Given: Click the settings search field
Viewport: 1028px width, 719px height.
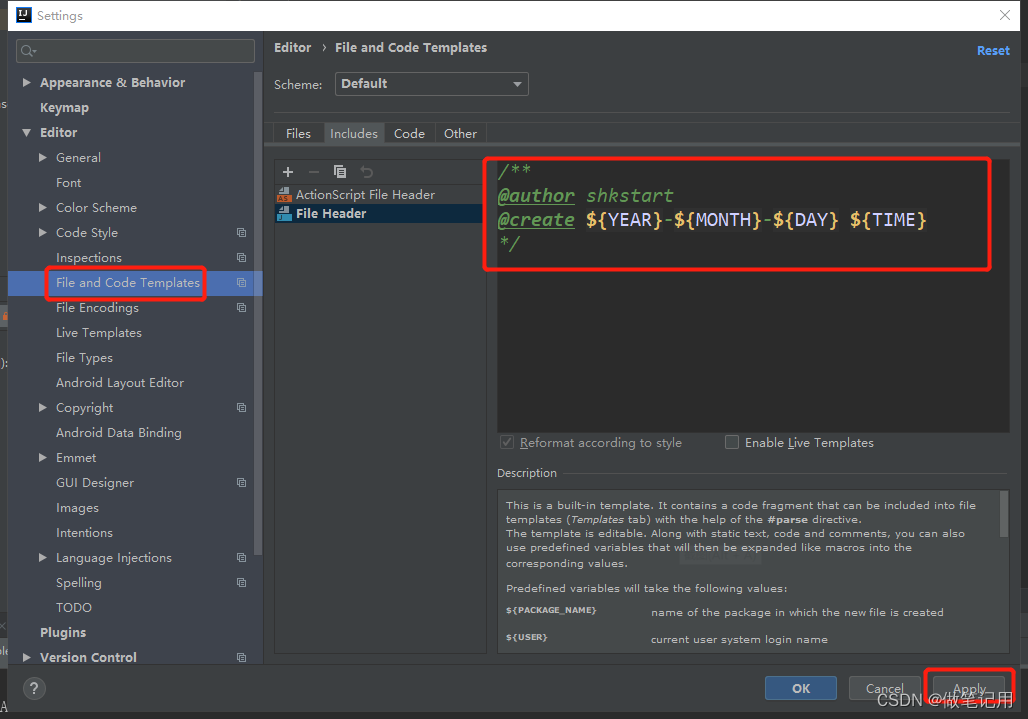Looking at the screenshot, I should (136, 50).
